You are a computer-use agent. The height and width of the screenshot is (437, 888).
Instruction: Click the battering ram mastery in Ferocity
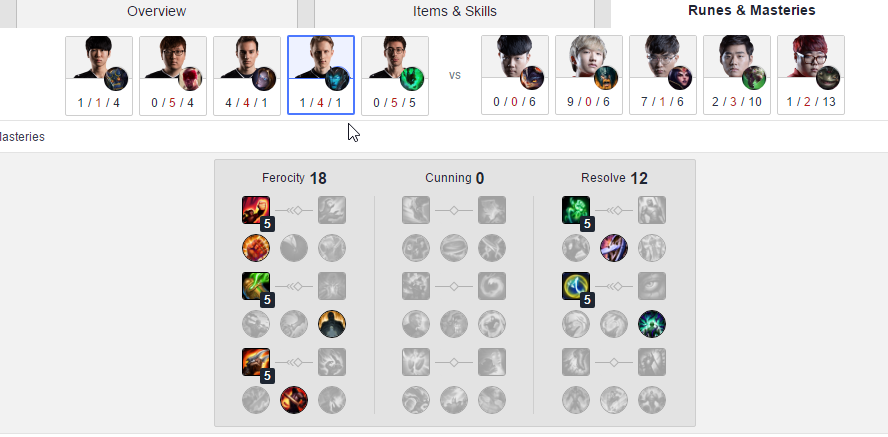(x=256, y=362)
